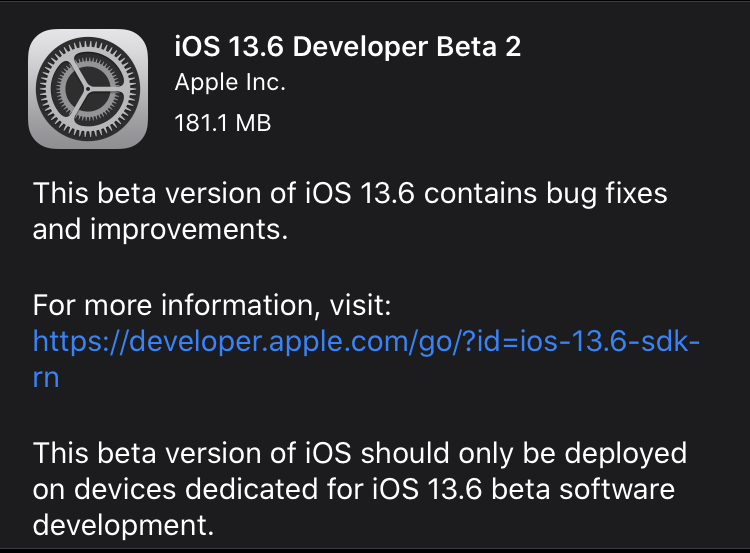This screenshot has width=750, height=553.
Task: Click the 'For more information, visit:' text
Action: click(212, 305)
